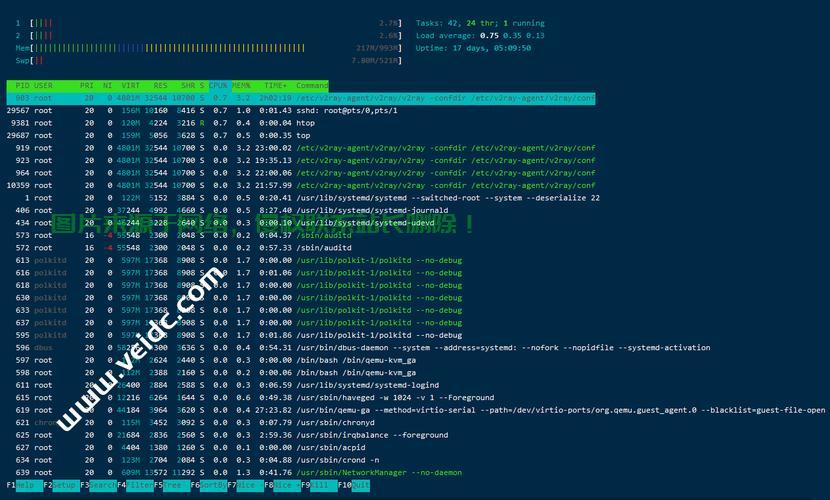The width and height of the screenshot is (830, 500).
Task: Click the Command column header
Action: click(x=312, y=86)
